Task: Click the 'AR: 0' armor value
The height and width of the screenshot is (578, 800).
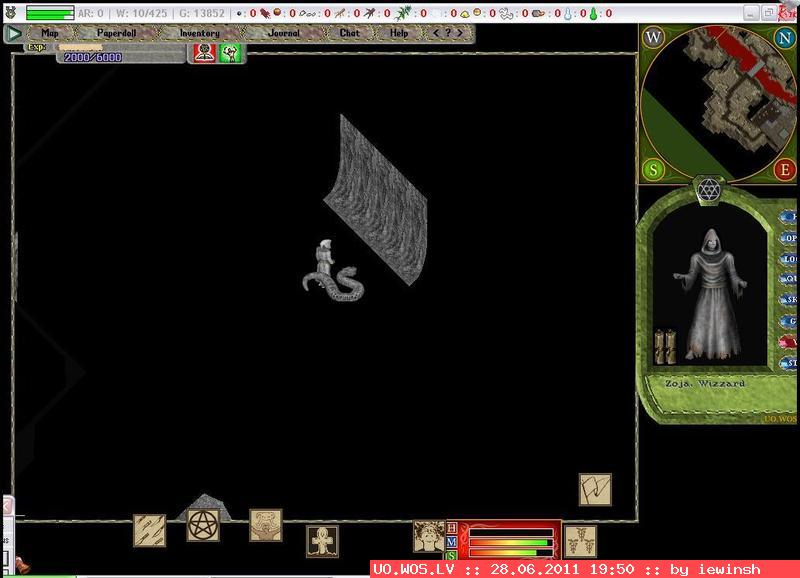Action: click(90, 13)
